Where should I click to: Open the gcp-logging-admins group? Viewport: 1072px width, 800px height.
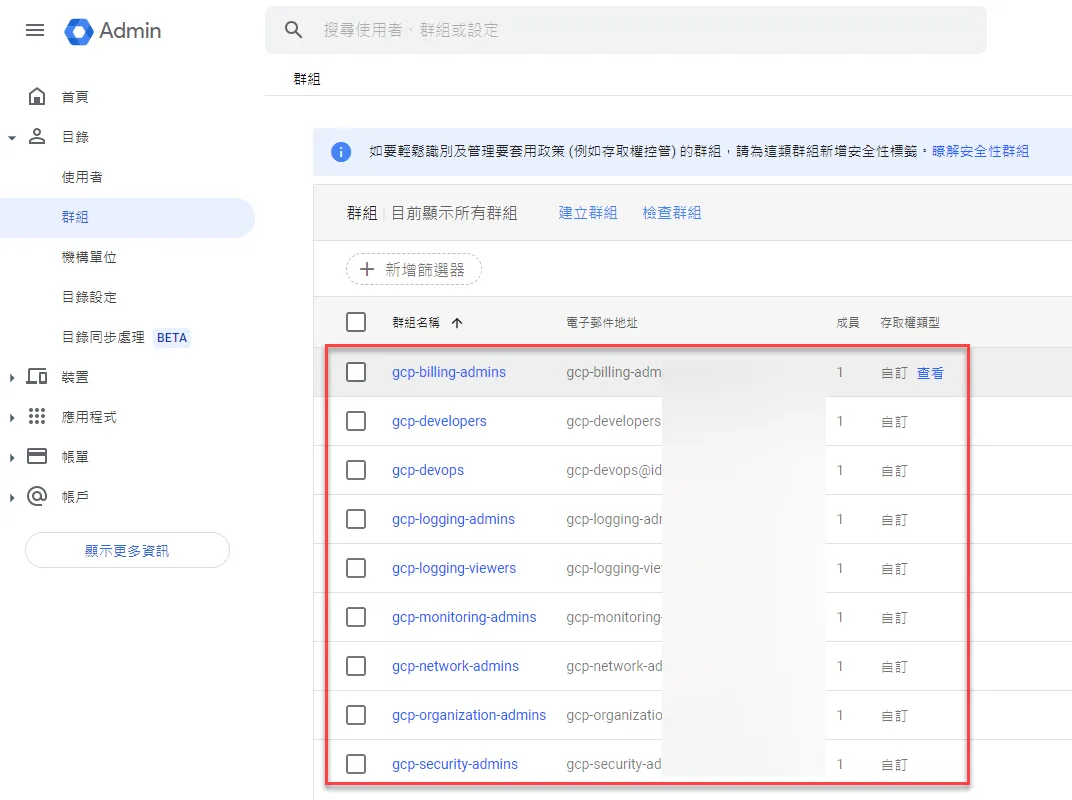click(x=453, y=519)
